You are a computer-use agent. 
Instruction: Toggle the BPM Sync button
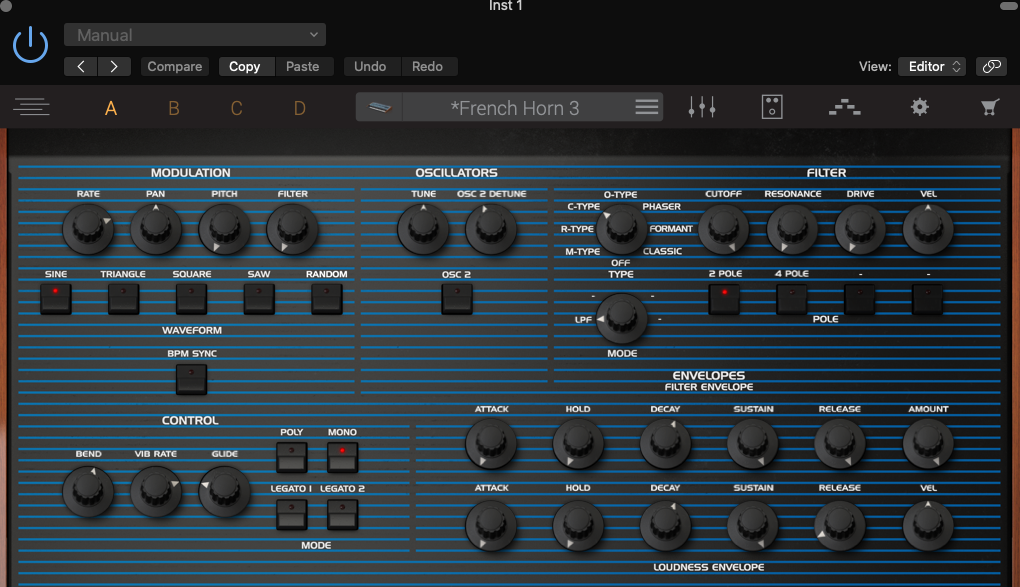tap(191, 379)
